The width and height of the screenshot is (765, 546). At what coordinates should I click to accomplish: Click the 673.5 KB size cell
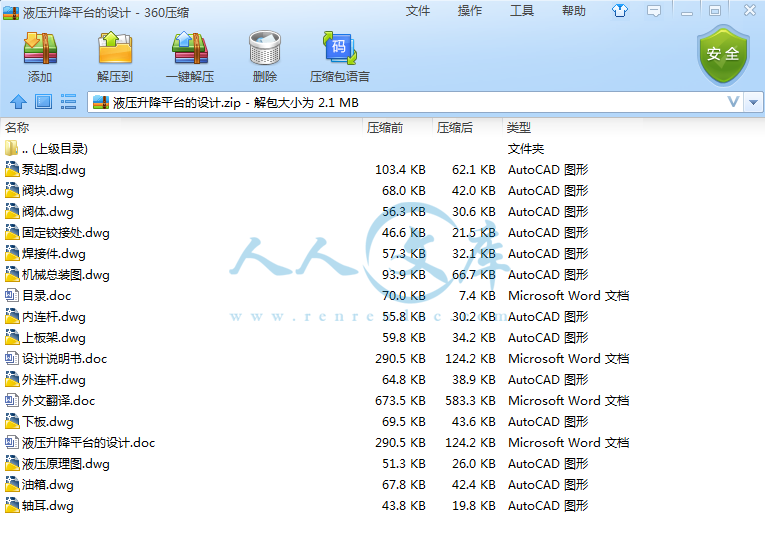pyautogui.click(x=400, y=401)
